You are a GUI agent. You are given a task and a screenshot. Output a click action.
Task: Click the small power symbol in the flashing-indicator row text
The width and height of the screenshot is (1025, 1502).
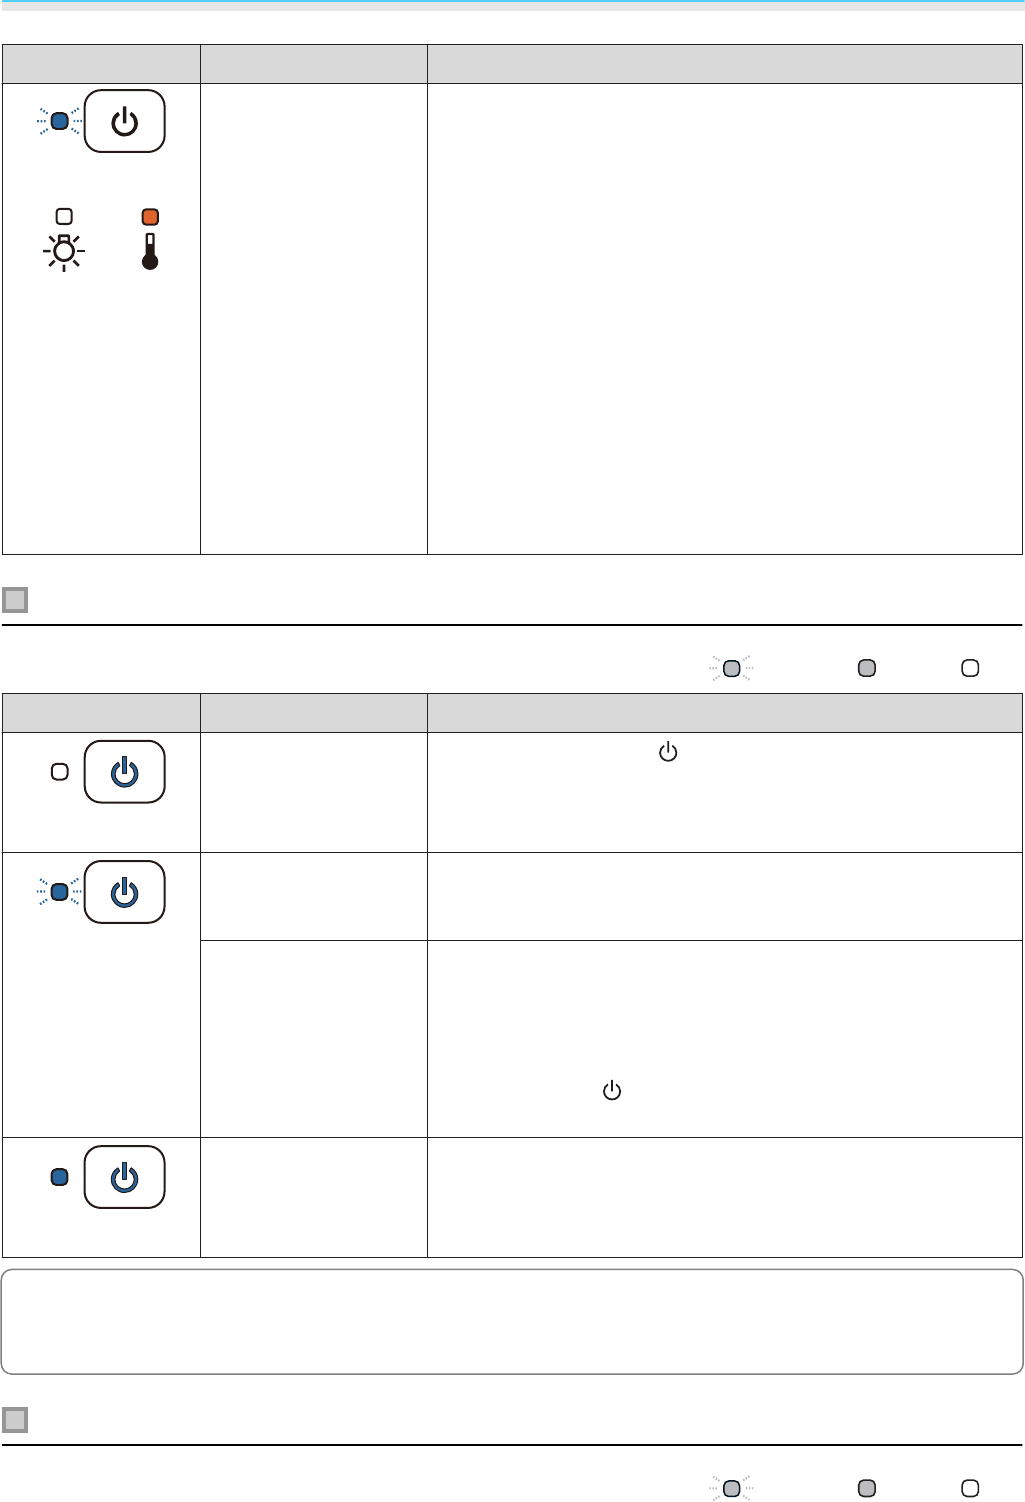(612, 1091)
